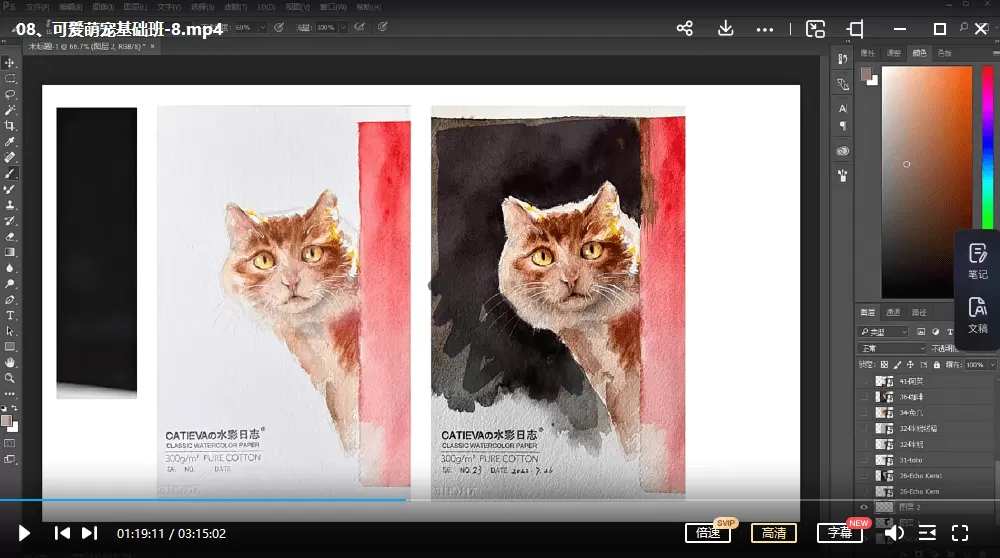This screenshot has width=1000, height=558.
Task: Hide the 图层 2 layer eye
Action: [865, 507]
